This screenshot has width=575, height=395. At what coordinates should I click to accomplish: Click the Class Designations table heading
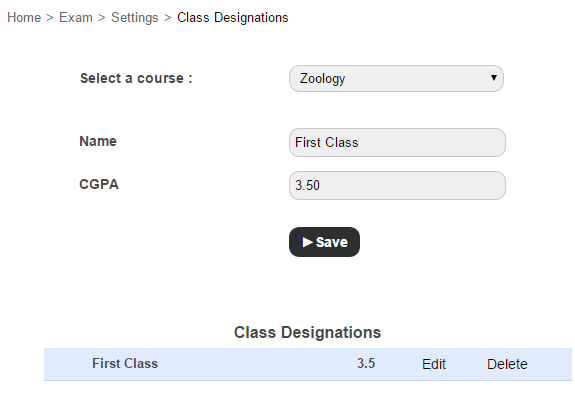coord(307,332)
